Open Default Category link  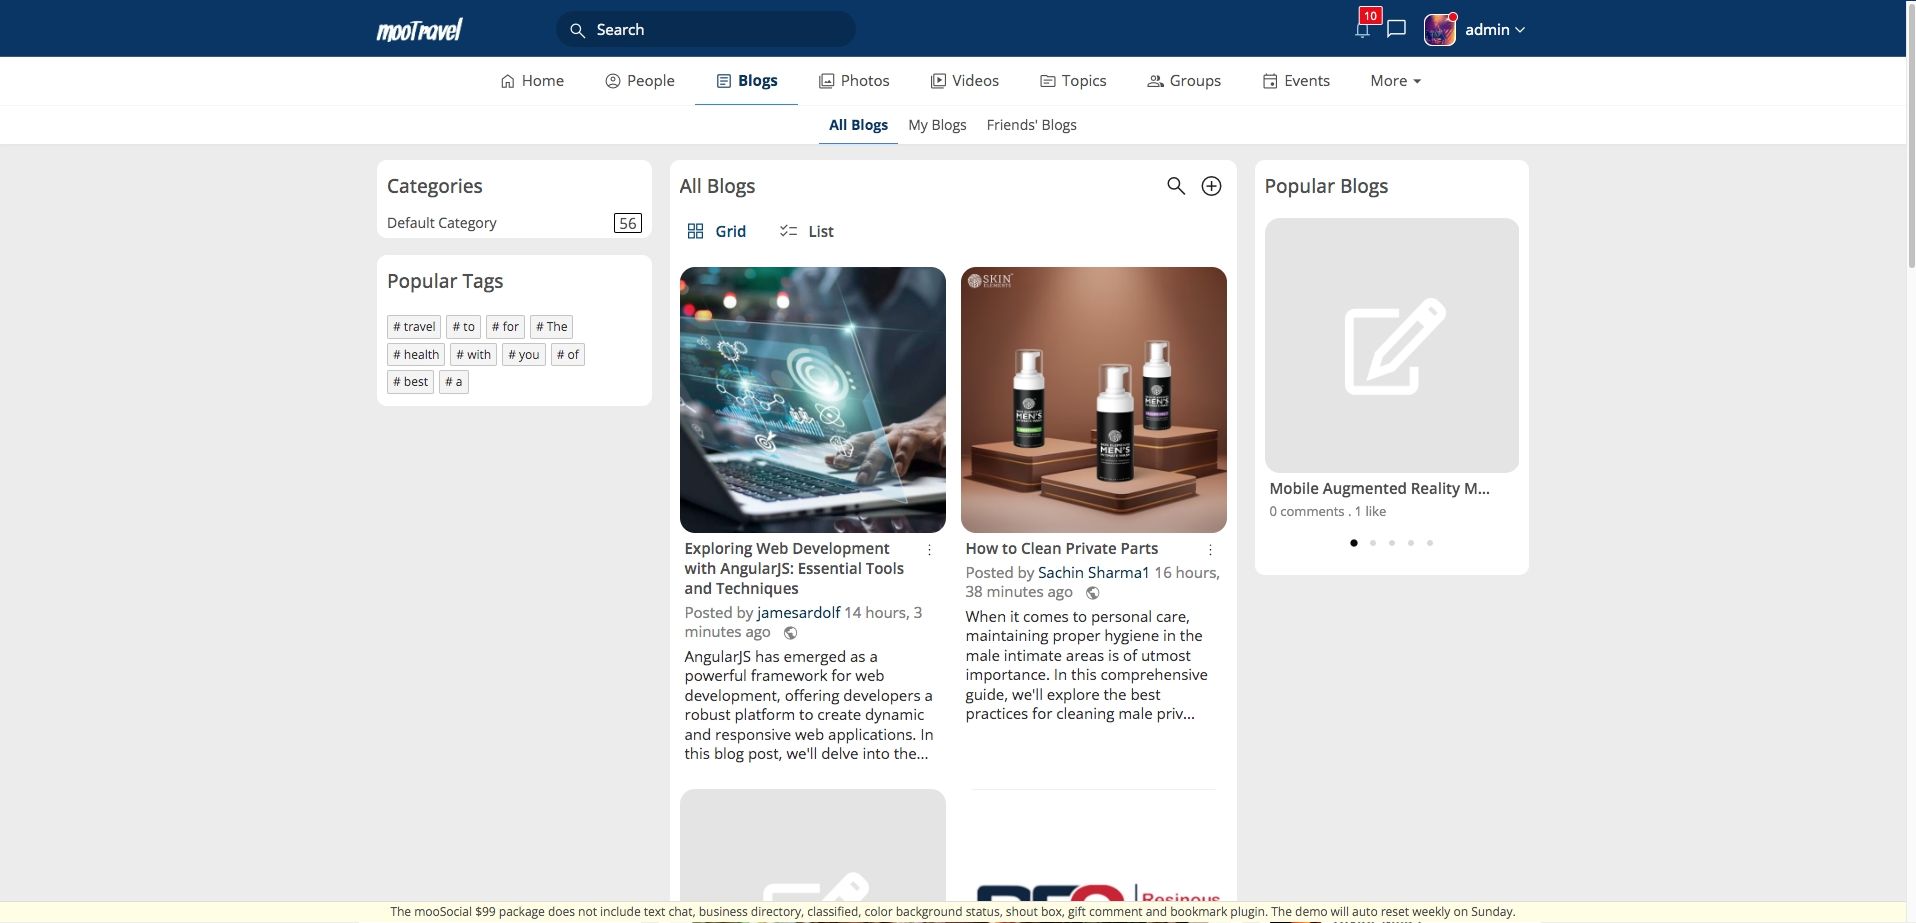point(441,223)
